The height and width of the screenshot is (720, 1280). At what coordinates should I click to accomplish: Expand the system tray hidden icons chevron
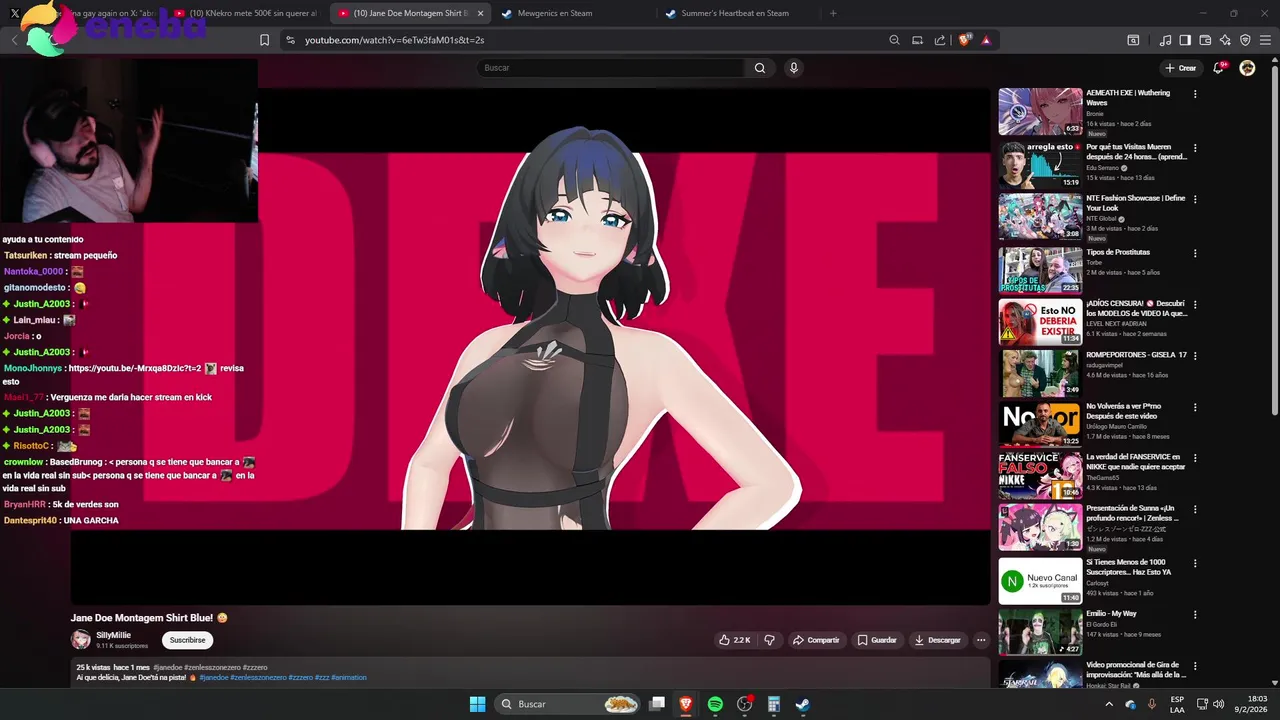point(1109,704)
